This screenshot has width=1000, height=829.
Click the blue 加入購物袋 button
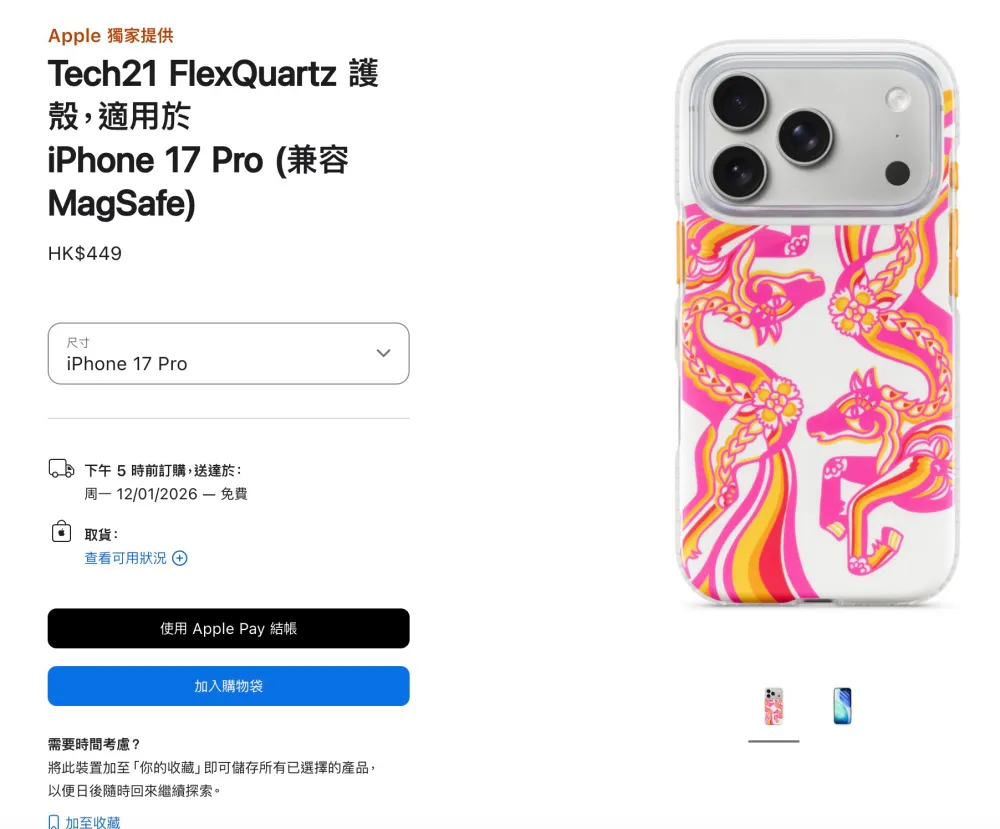click(228, 686)
